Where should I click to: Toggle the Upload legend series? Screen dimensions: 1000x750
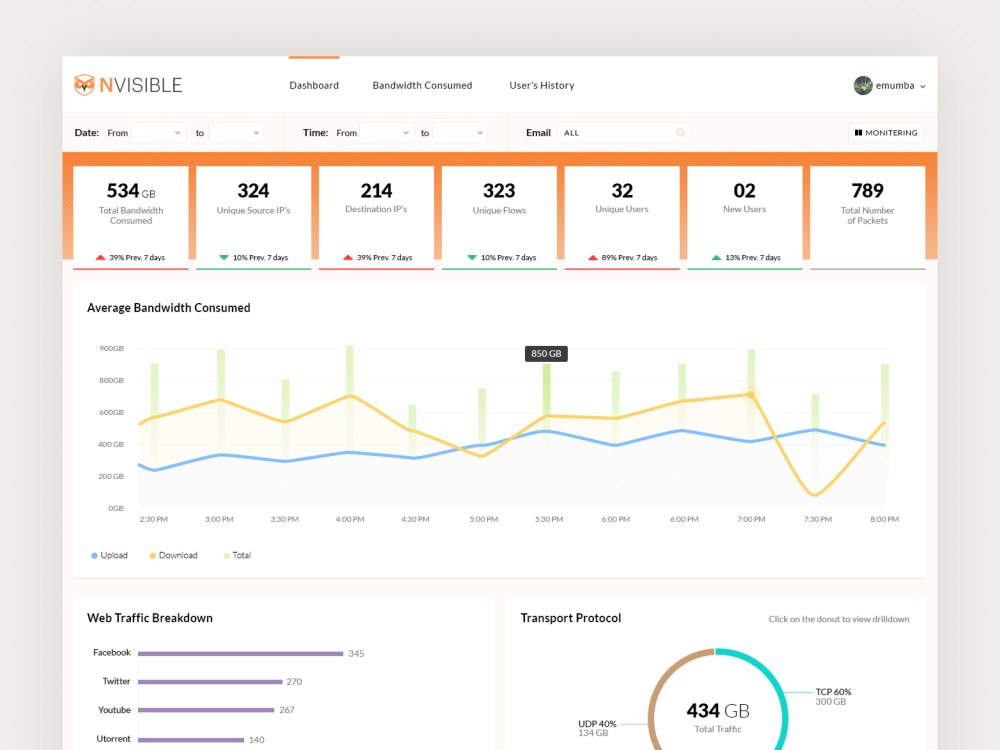coord(109,555)
